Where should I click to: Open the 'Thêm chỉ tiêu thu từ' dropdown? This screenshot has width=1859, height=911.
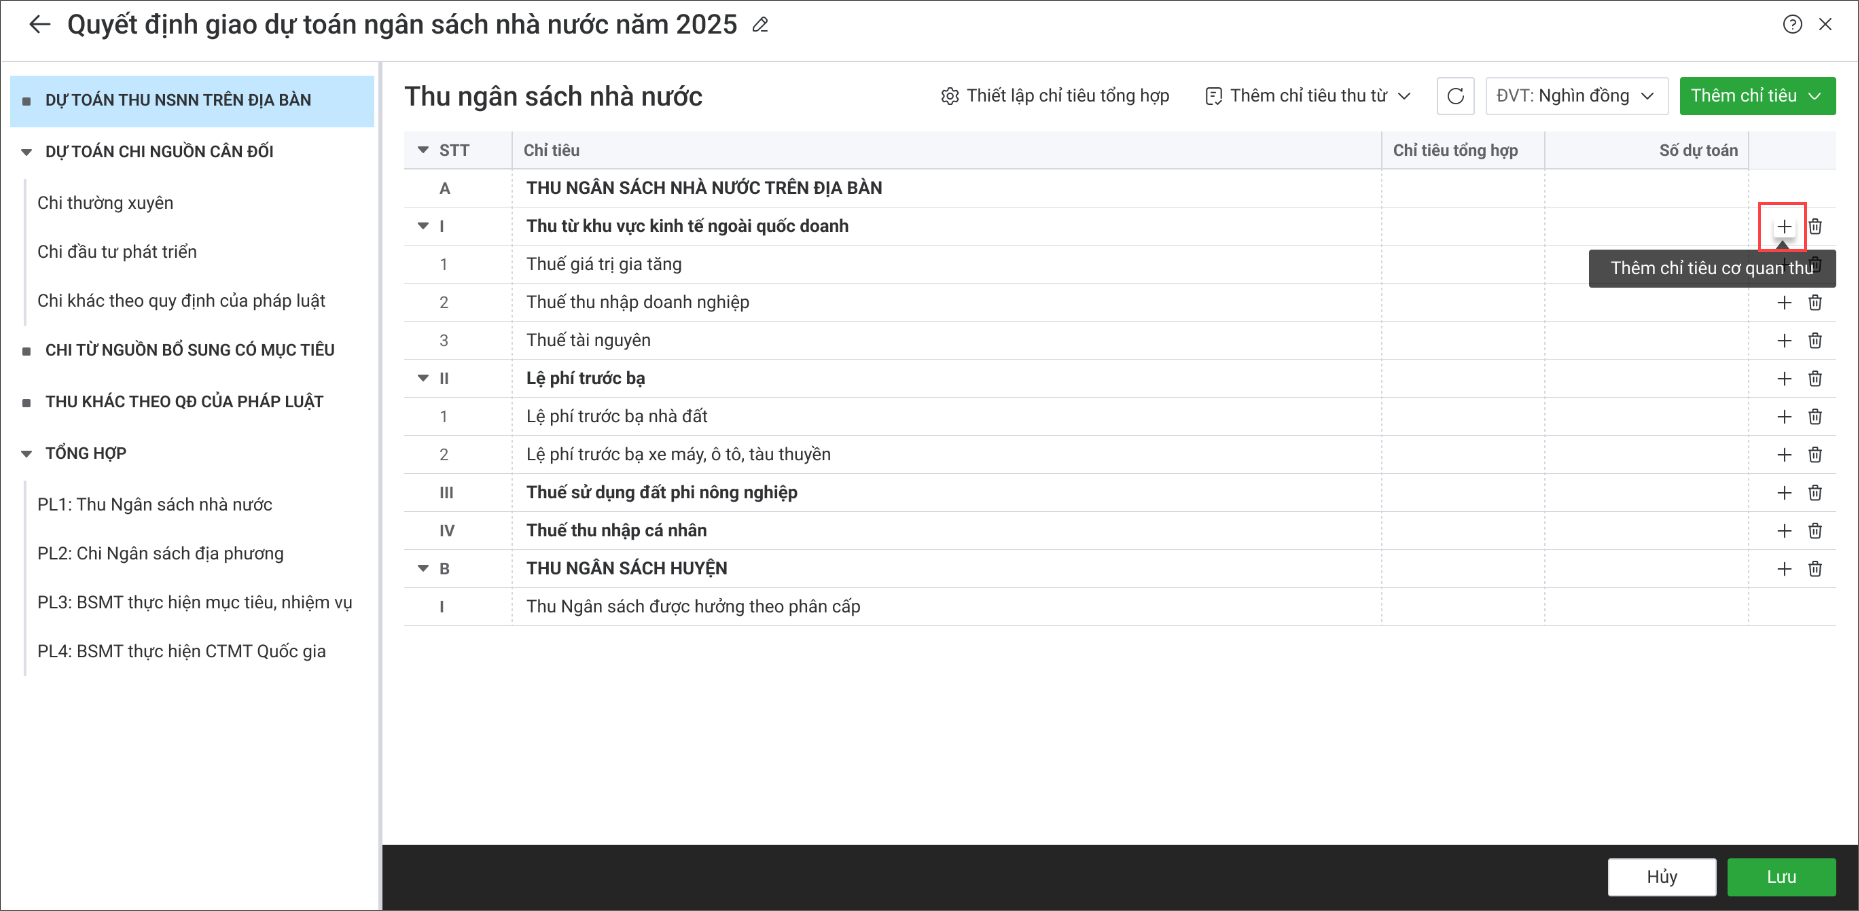coord(1308,96)
